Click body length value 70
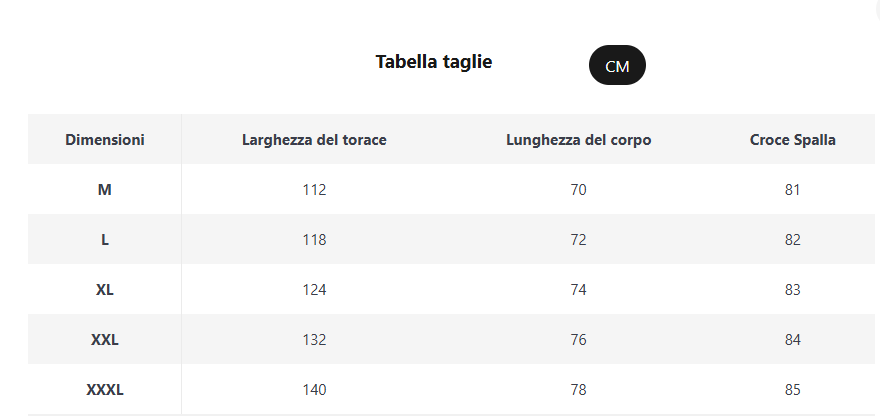The height and width of the screenshot is (416, 880). (578, 190)
